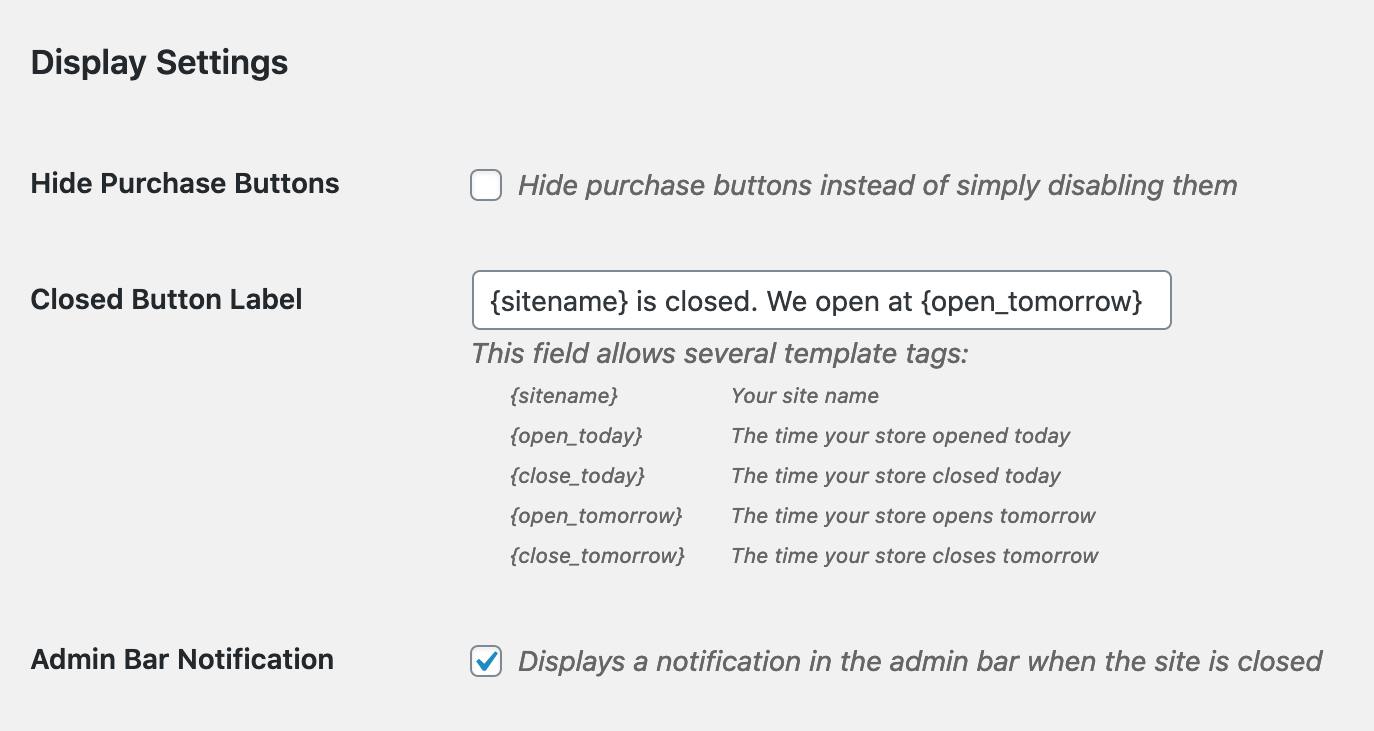Click the 'Hide Purchase Buttons' row label
Image resolution: width=1374 pixels, height=731 pixels.
(x=185, y=184)
